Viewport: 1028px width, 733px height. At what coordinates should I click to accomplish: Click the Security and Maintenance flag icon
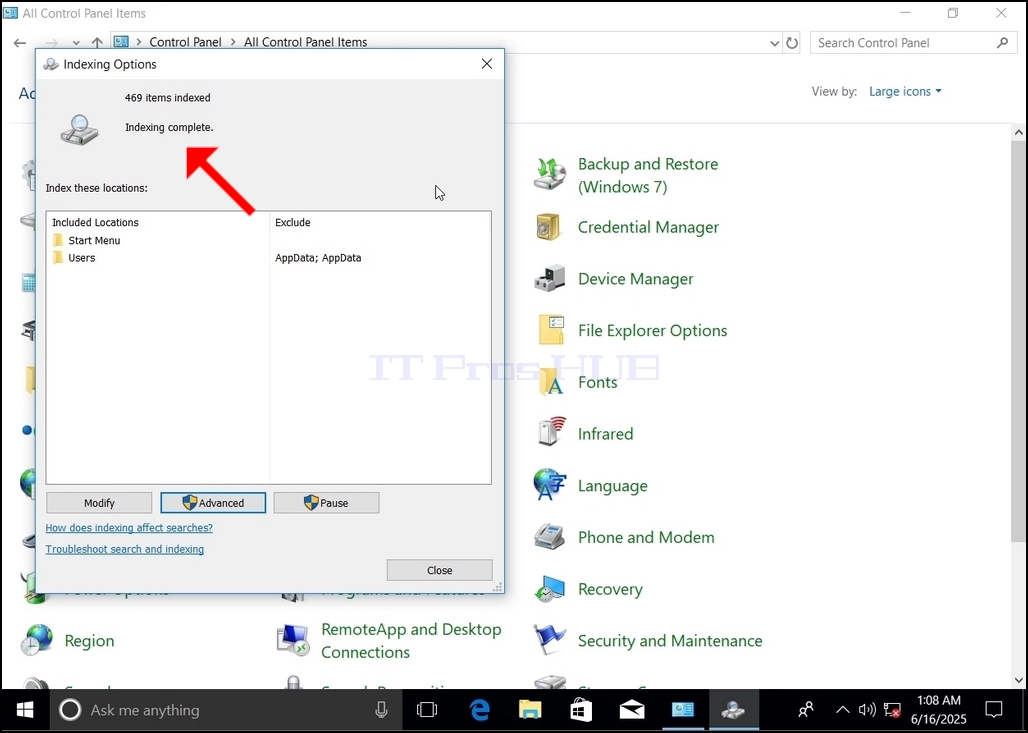(x=549, y=641)
